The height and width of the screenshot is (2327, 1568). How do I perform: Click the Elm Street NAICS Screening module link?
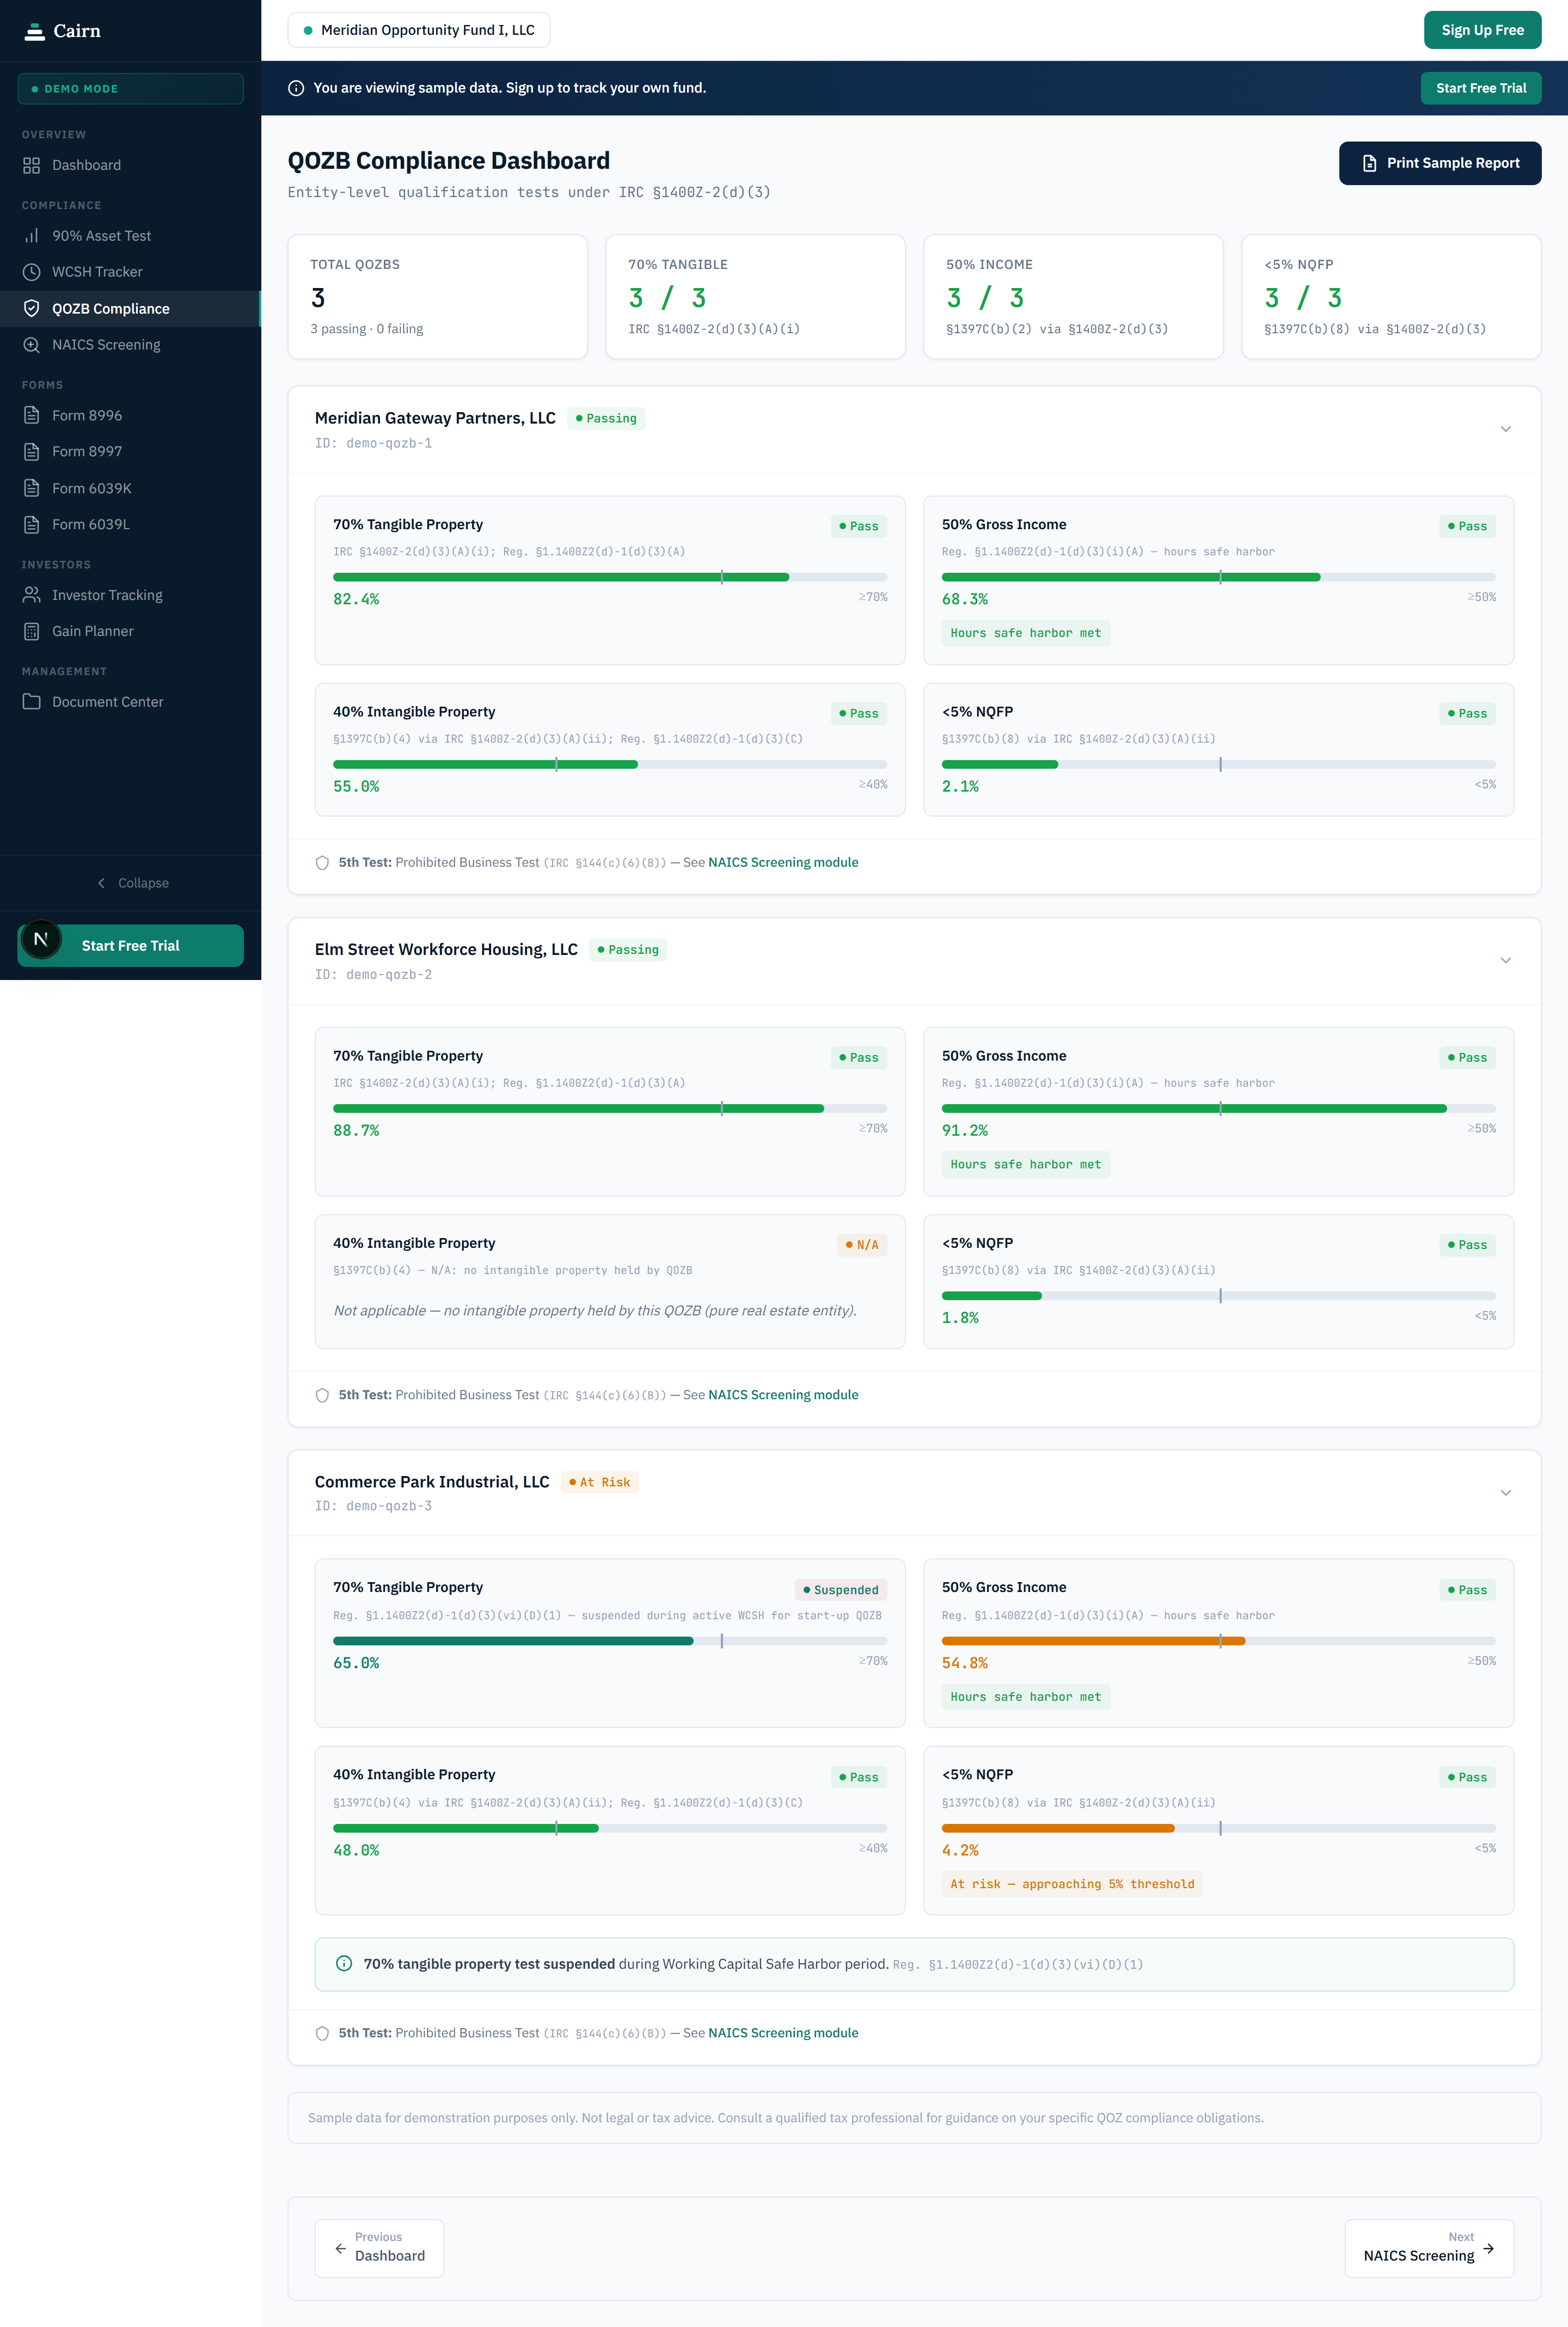point(783,1395)
